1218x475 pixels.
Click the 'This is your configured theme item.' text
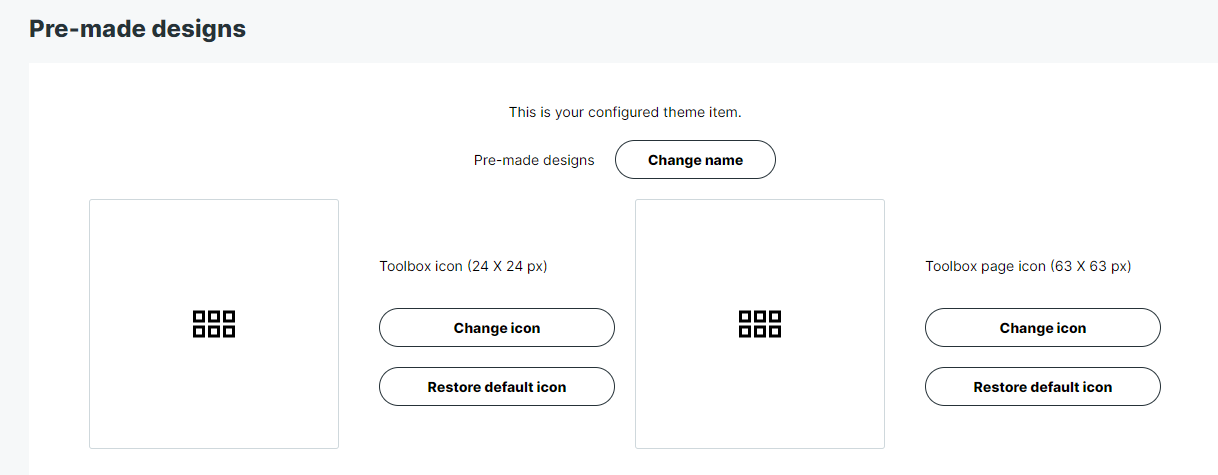pyautogui.click(x=625, y=112)
